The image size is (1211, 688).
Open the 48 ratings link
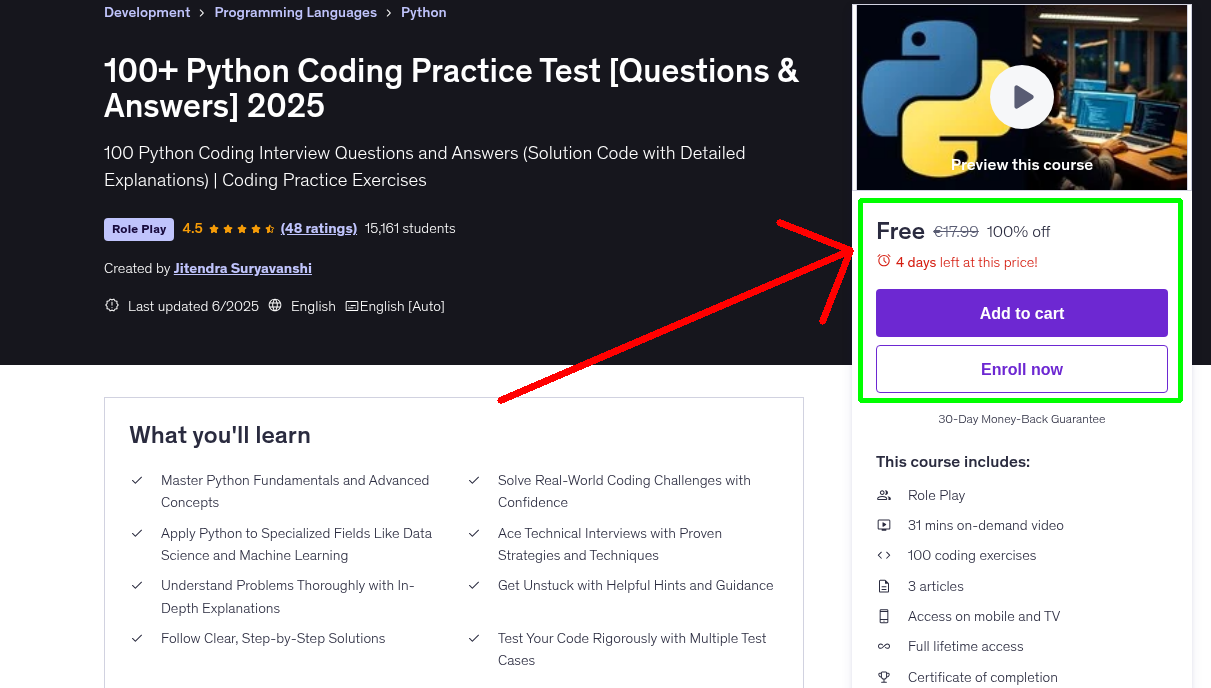coord(319,228)
